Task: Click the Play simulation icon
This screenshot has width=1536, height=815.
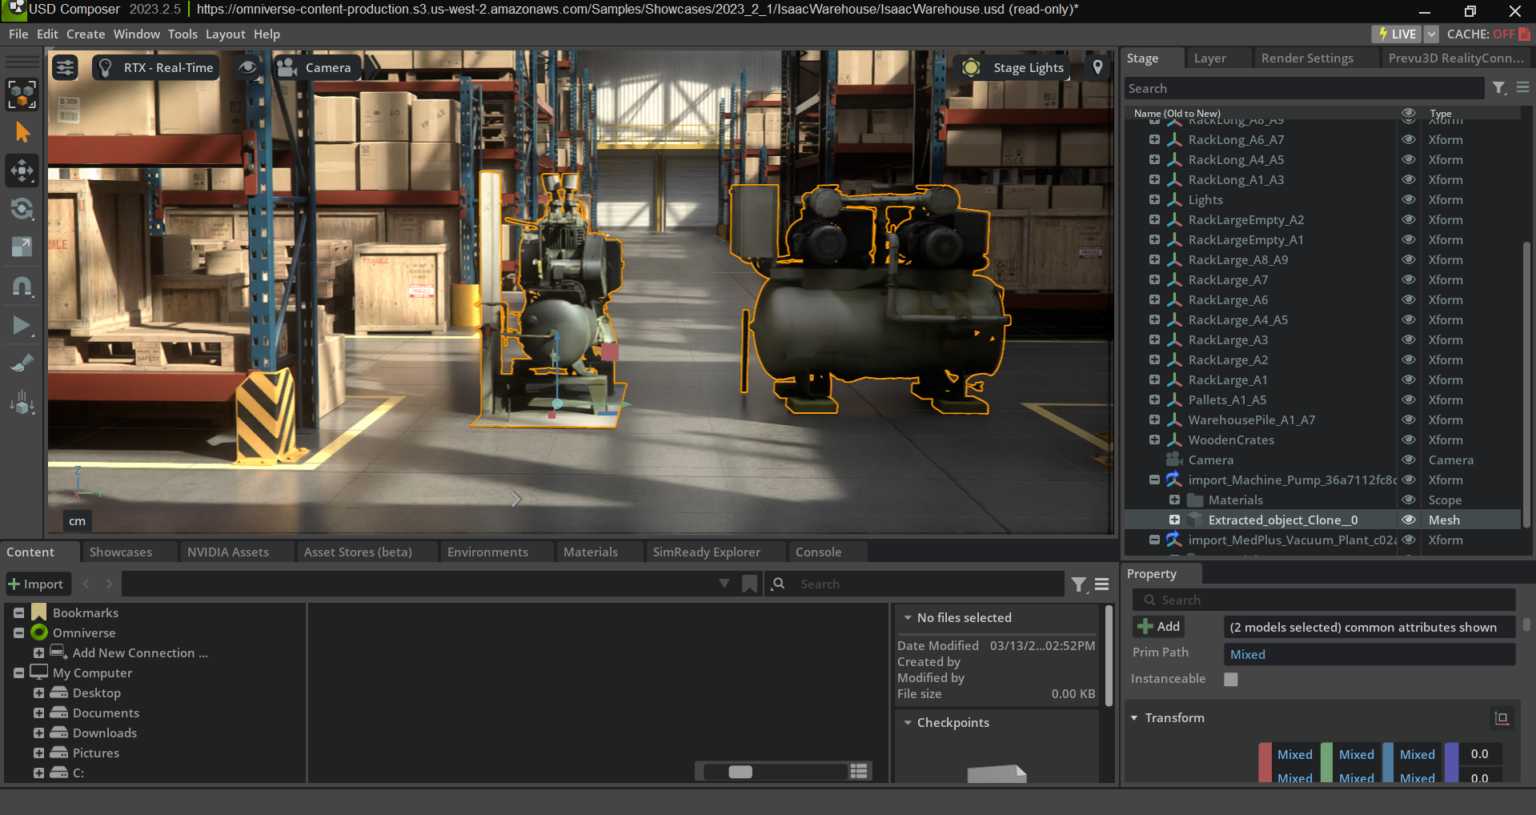Action: click(x=22, y=324)
